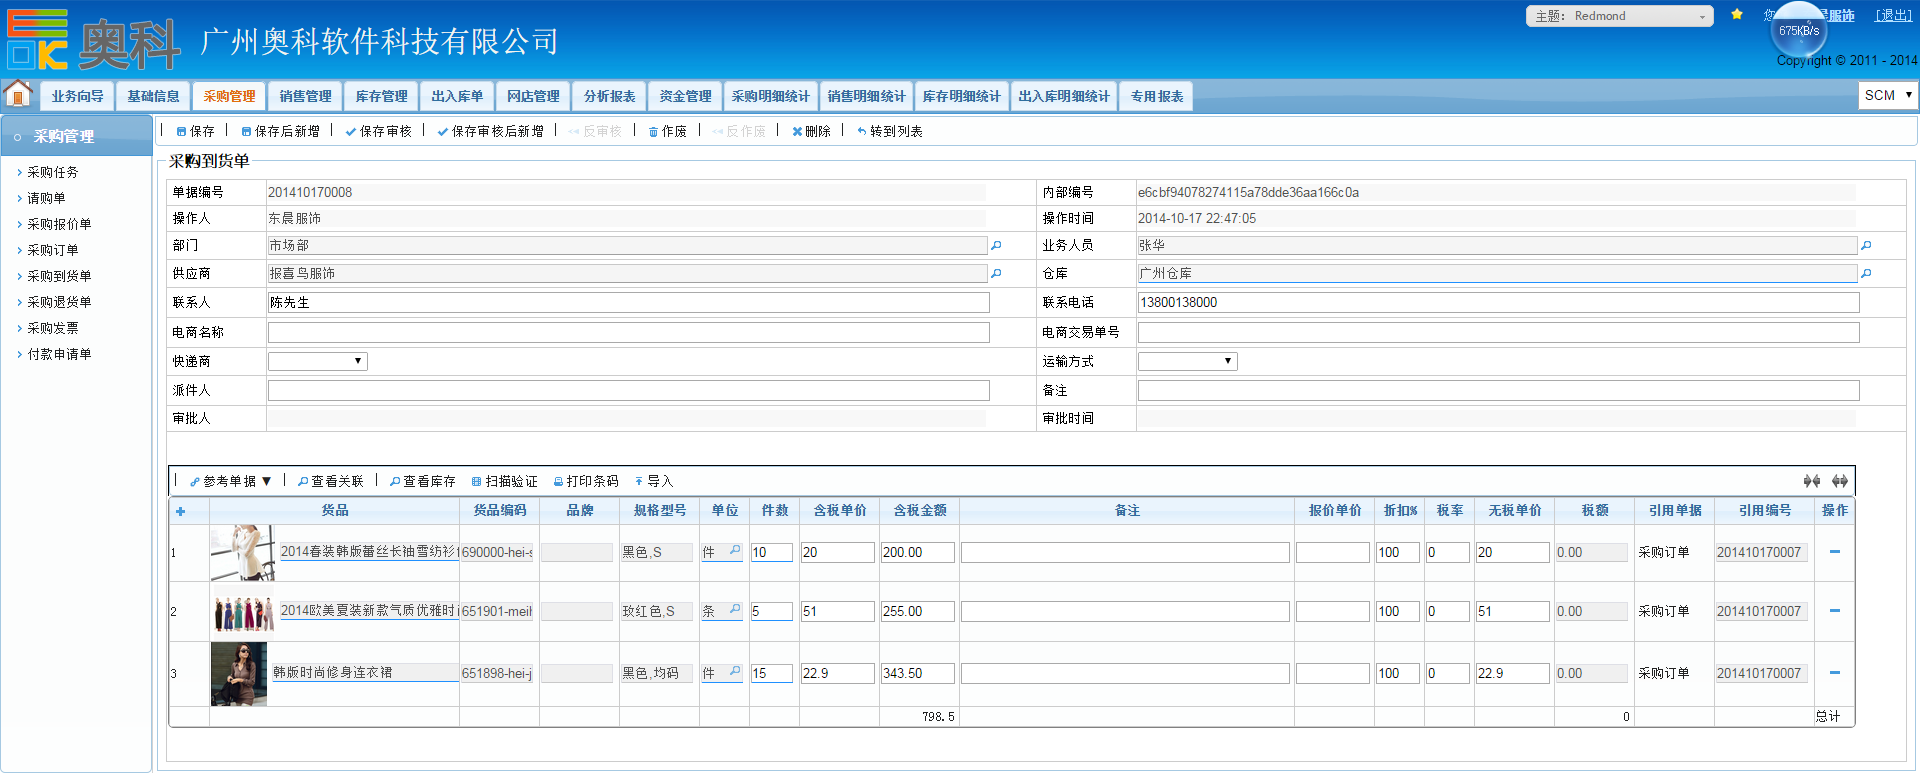The height and width of the screenshot is (782, 1920).
Task: Switch to the 销售管理 tab
Action: click(x=305, y=96)
